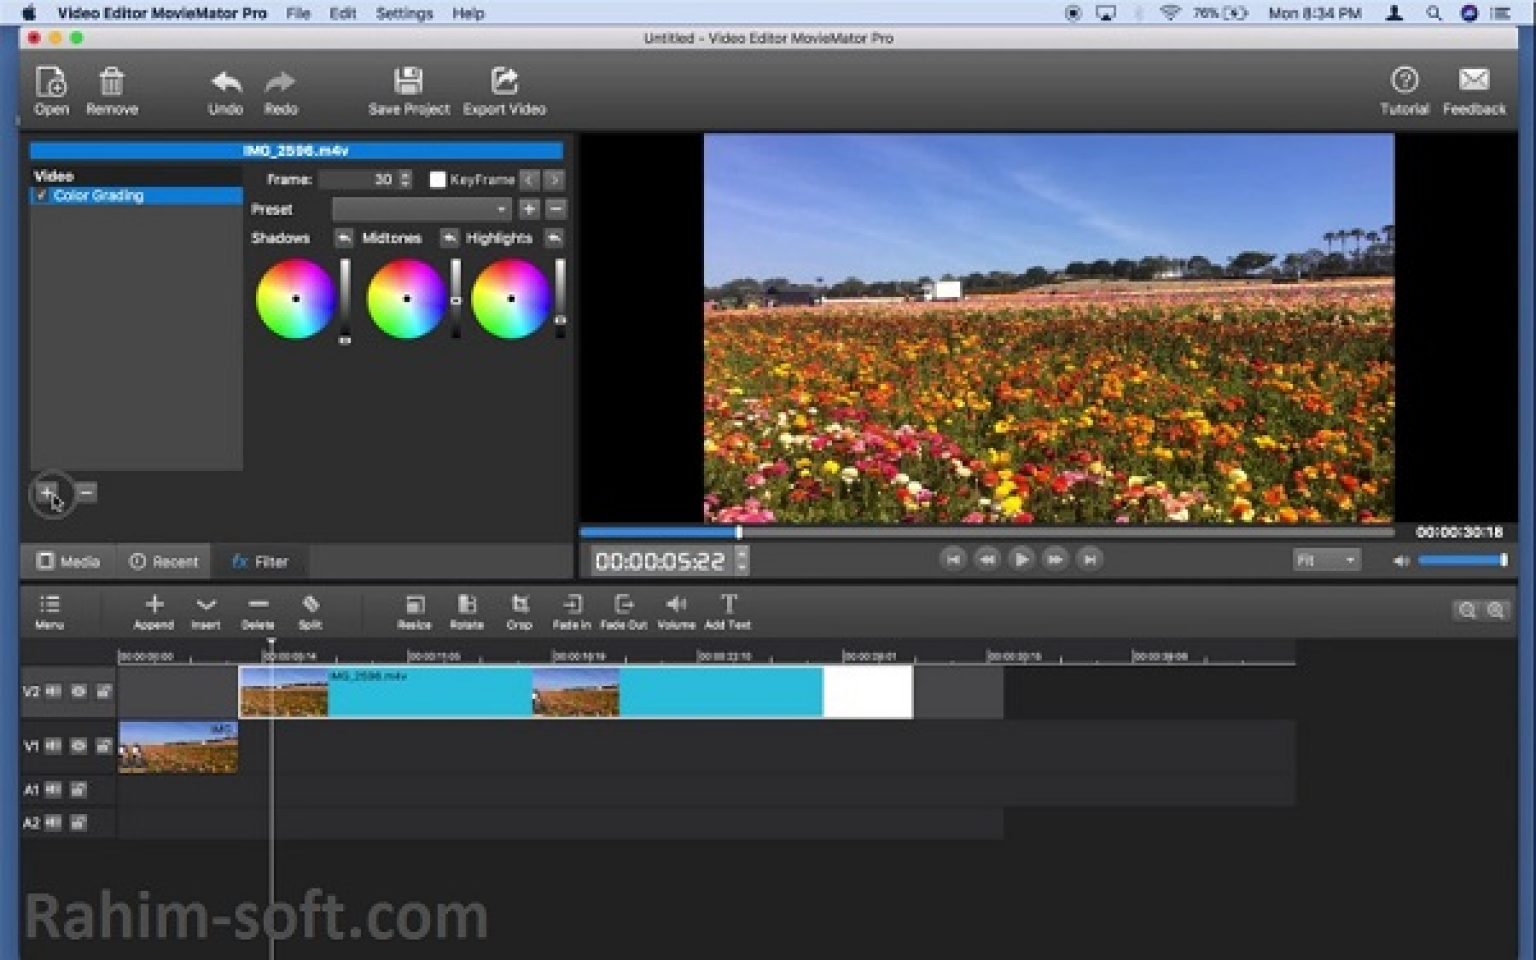Image resolution: width=1536 pixels, height=960 pixels.
Task: Append clip to the timeline
Action: coord(154,610)
